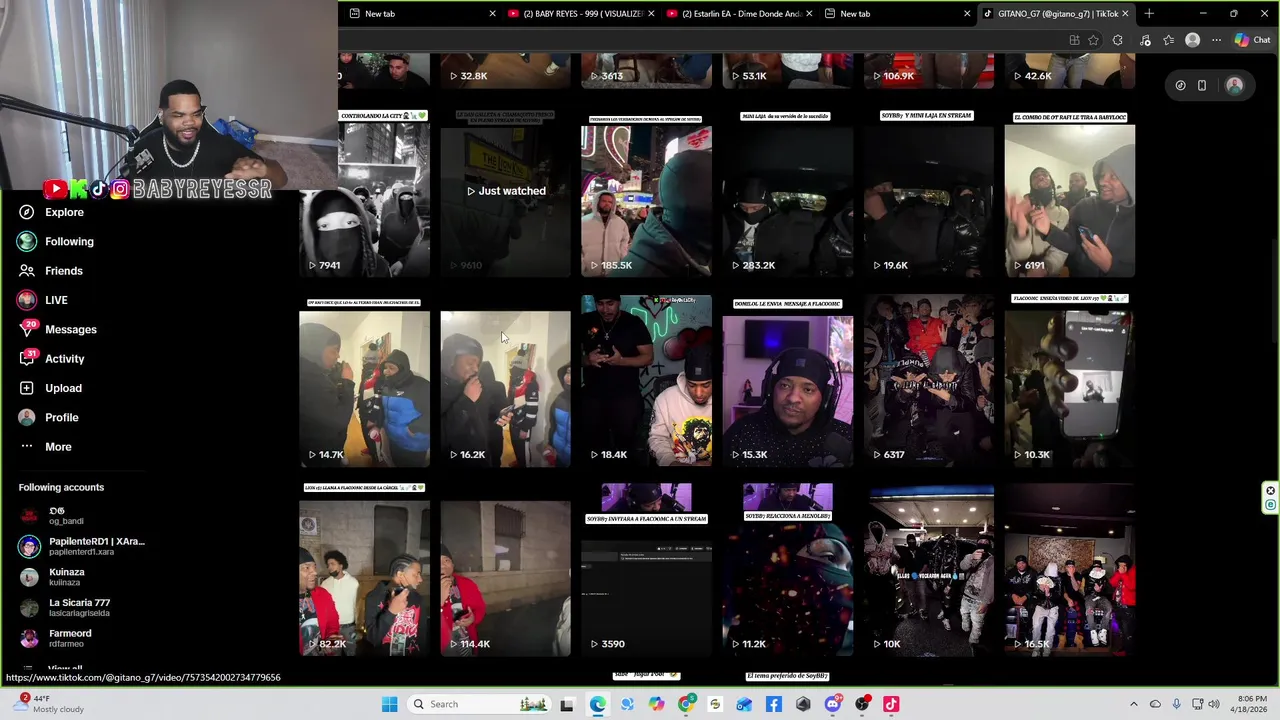The height and width of the screenshot is (720, 1280).
Task: Open a new browser tab
Action: pyautogui.click(x=1149, y=14)
